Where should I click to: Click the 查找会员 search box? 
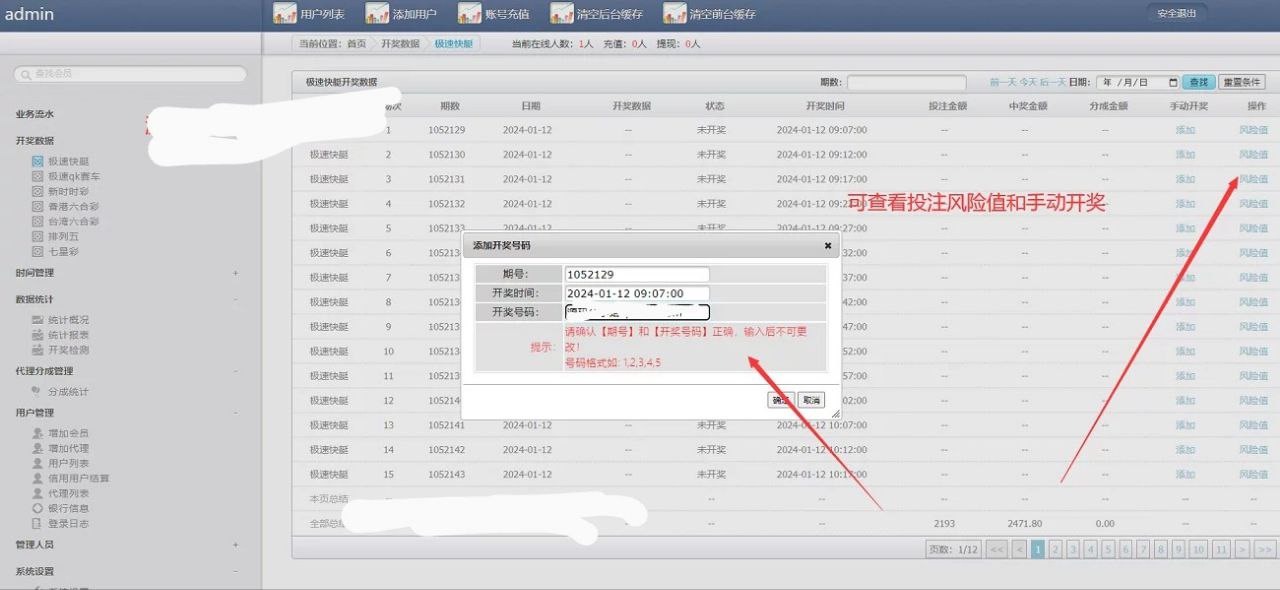pos(130,74)
